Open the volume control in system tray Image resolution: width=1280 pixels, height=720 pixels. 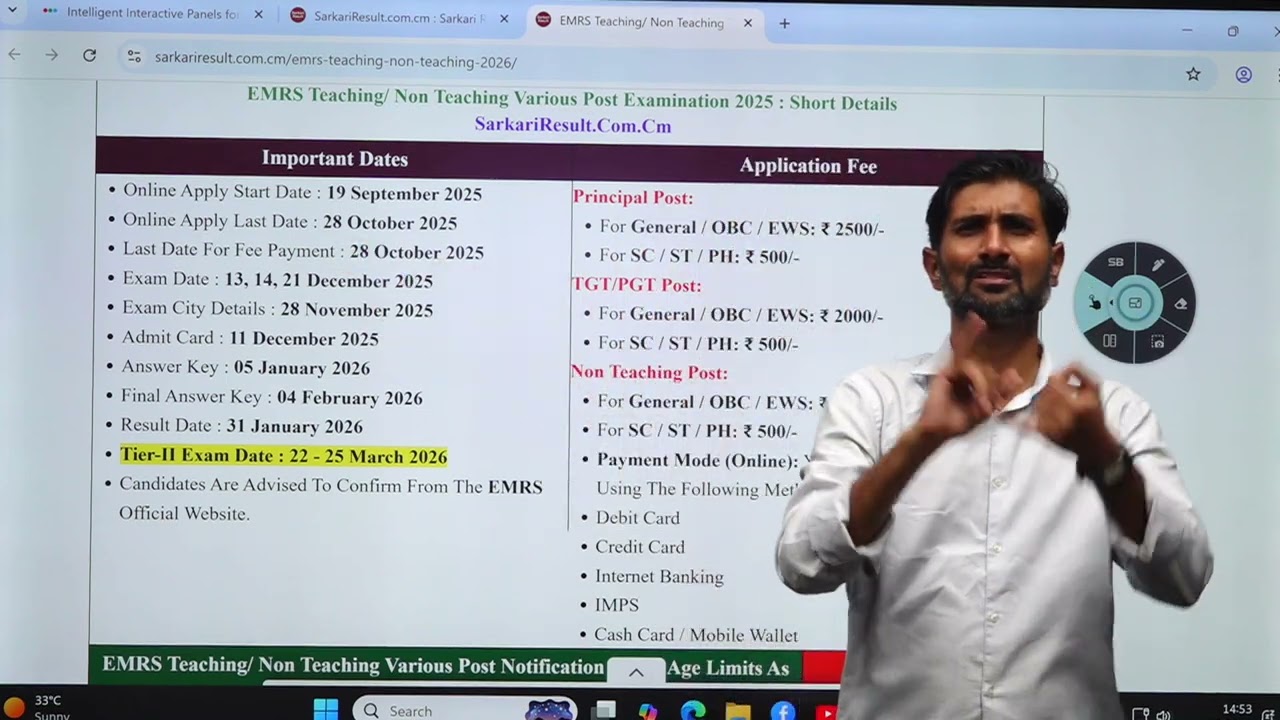tap(1163, 714)
